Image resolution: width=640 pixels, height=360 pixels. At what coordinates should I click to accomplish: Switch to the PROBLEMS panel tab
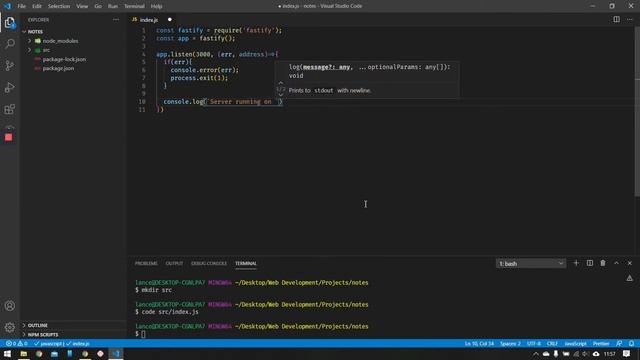pos(146,263)
